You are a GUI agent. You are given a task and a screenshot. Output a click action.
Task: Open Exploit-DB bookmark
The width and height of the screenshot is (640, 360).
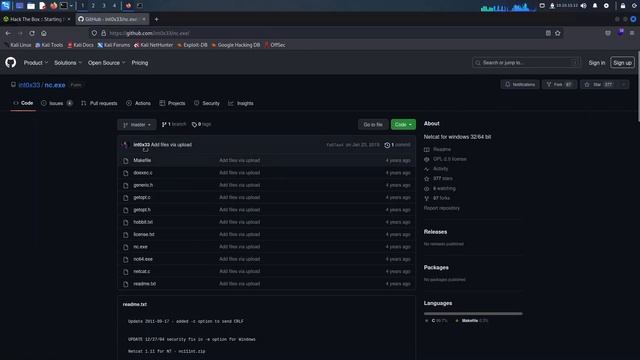coord(192,45)
